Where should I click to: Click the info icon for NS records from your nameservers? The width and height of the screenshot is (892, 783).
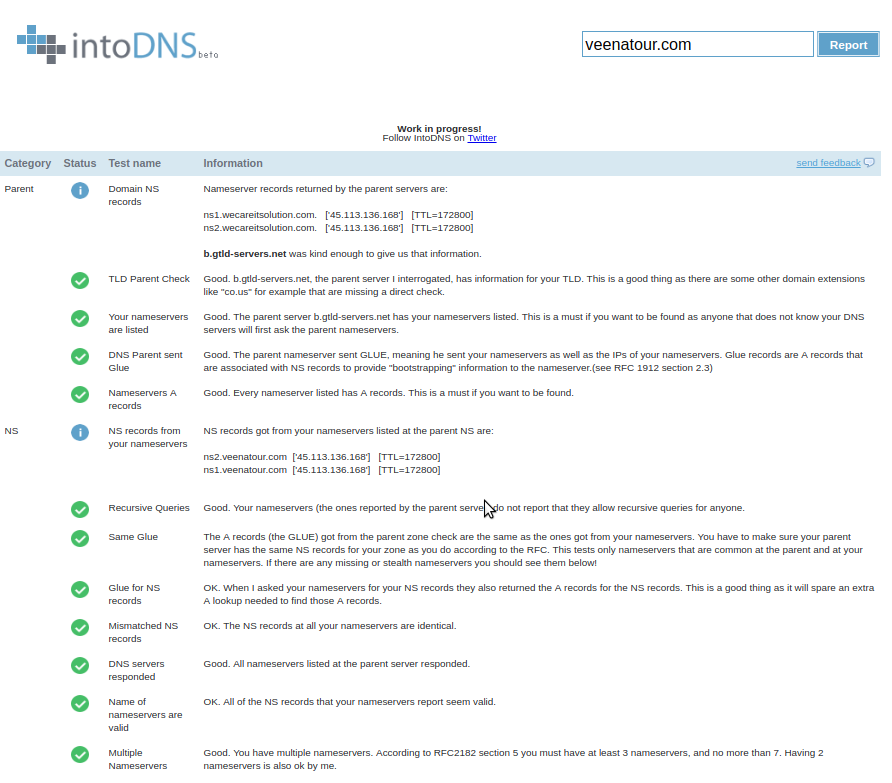[x=80, y=432]
